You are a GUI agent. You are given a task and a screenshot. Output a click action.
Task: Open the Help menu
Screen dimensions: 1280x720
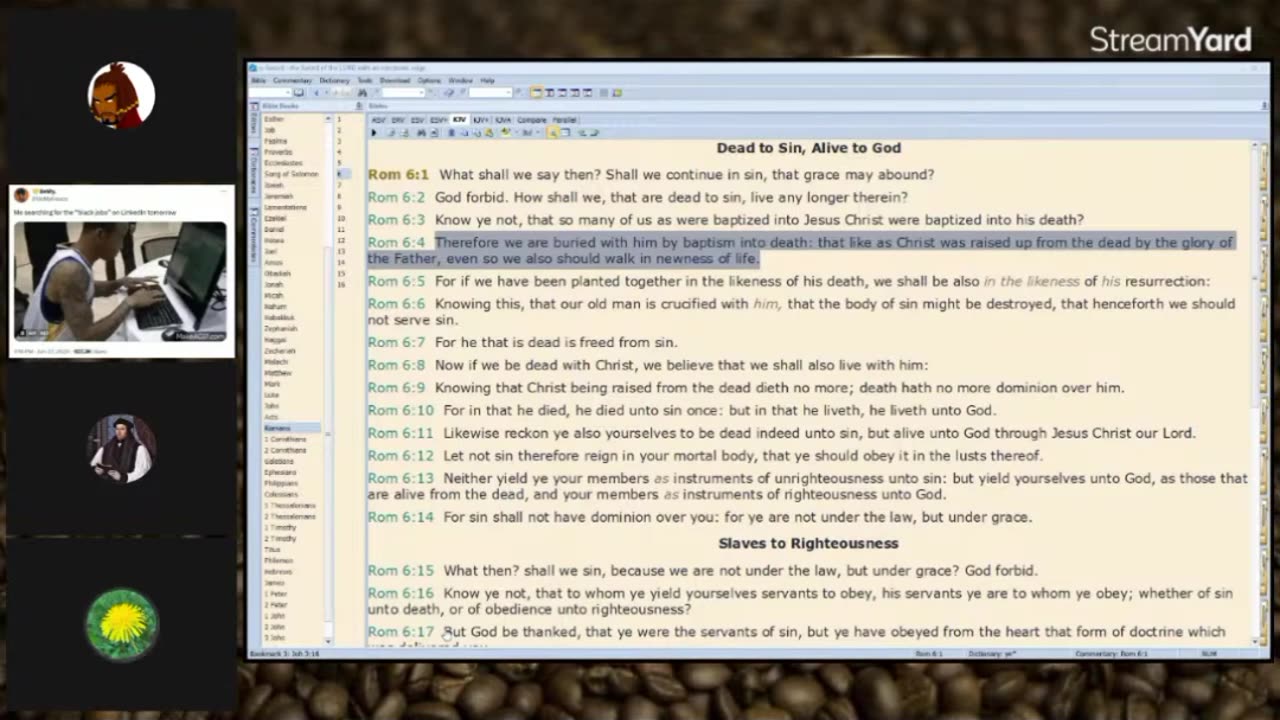pyautogui.click(x=487, y=81)
